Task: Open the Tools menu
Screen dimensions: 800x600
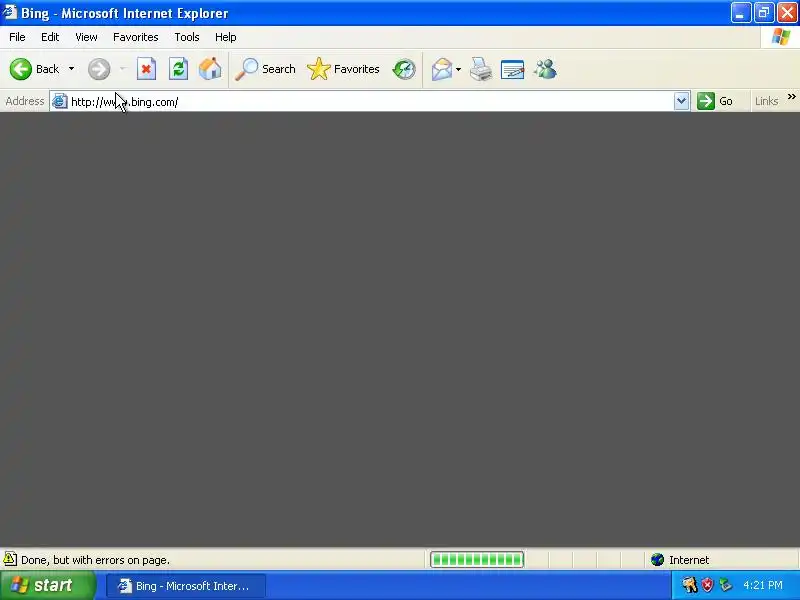Action: pyautogui.click(x=187, y=37)
